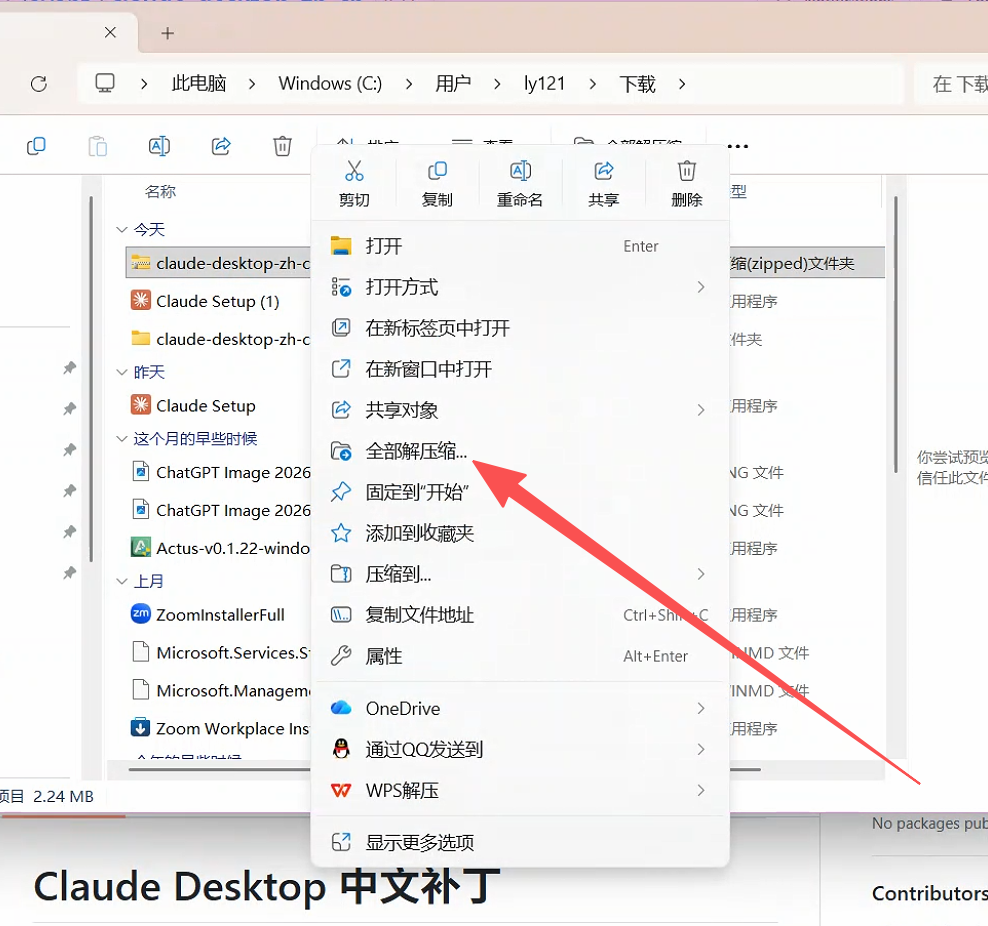The width and height of the screenshot is (988, 926).
Task: Select the Claude Setup (1) file
Action: (219, 301)
